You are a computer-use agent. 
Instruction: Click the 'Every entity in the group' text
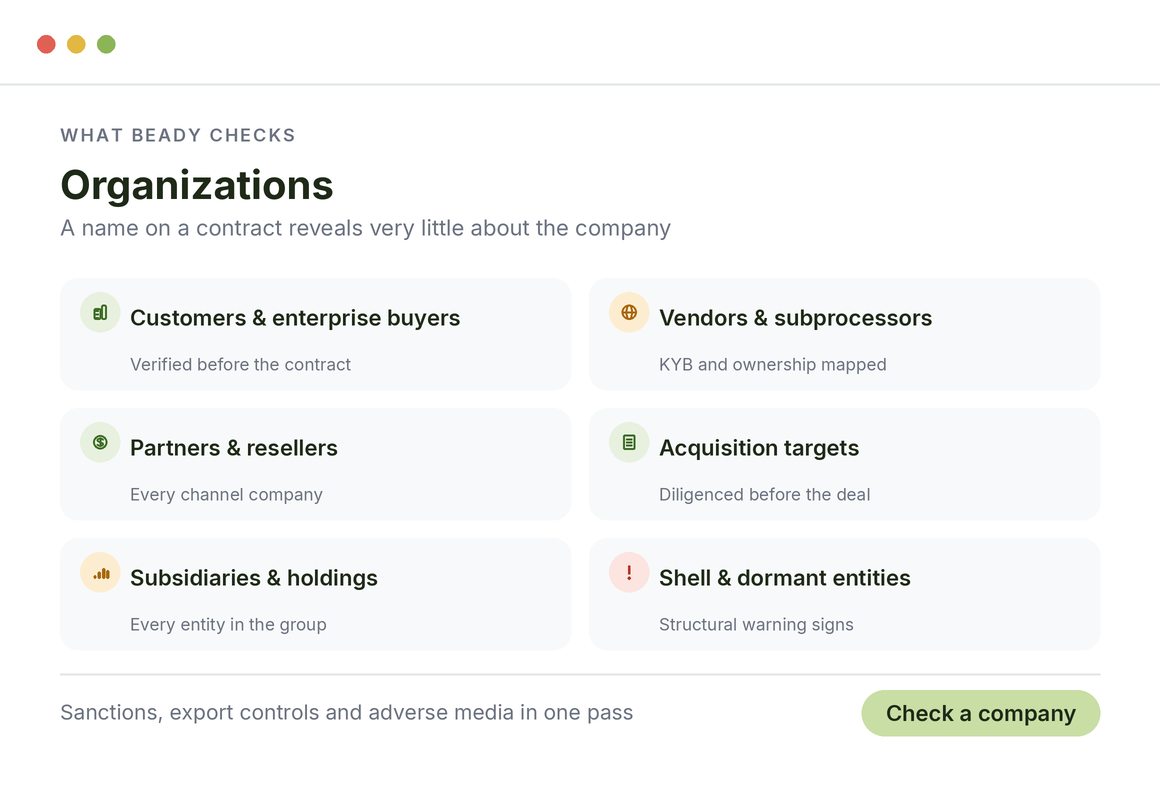coord(228,625)
